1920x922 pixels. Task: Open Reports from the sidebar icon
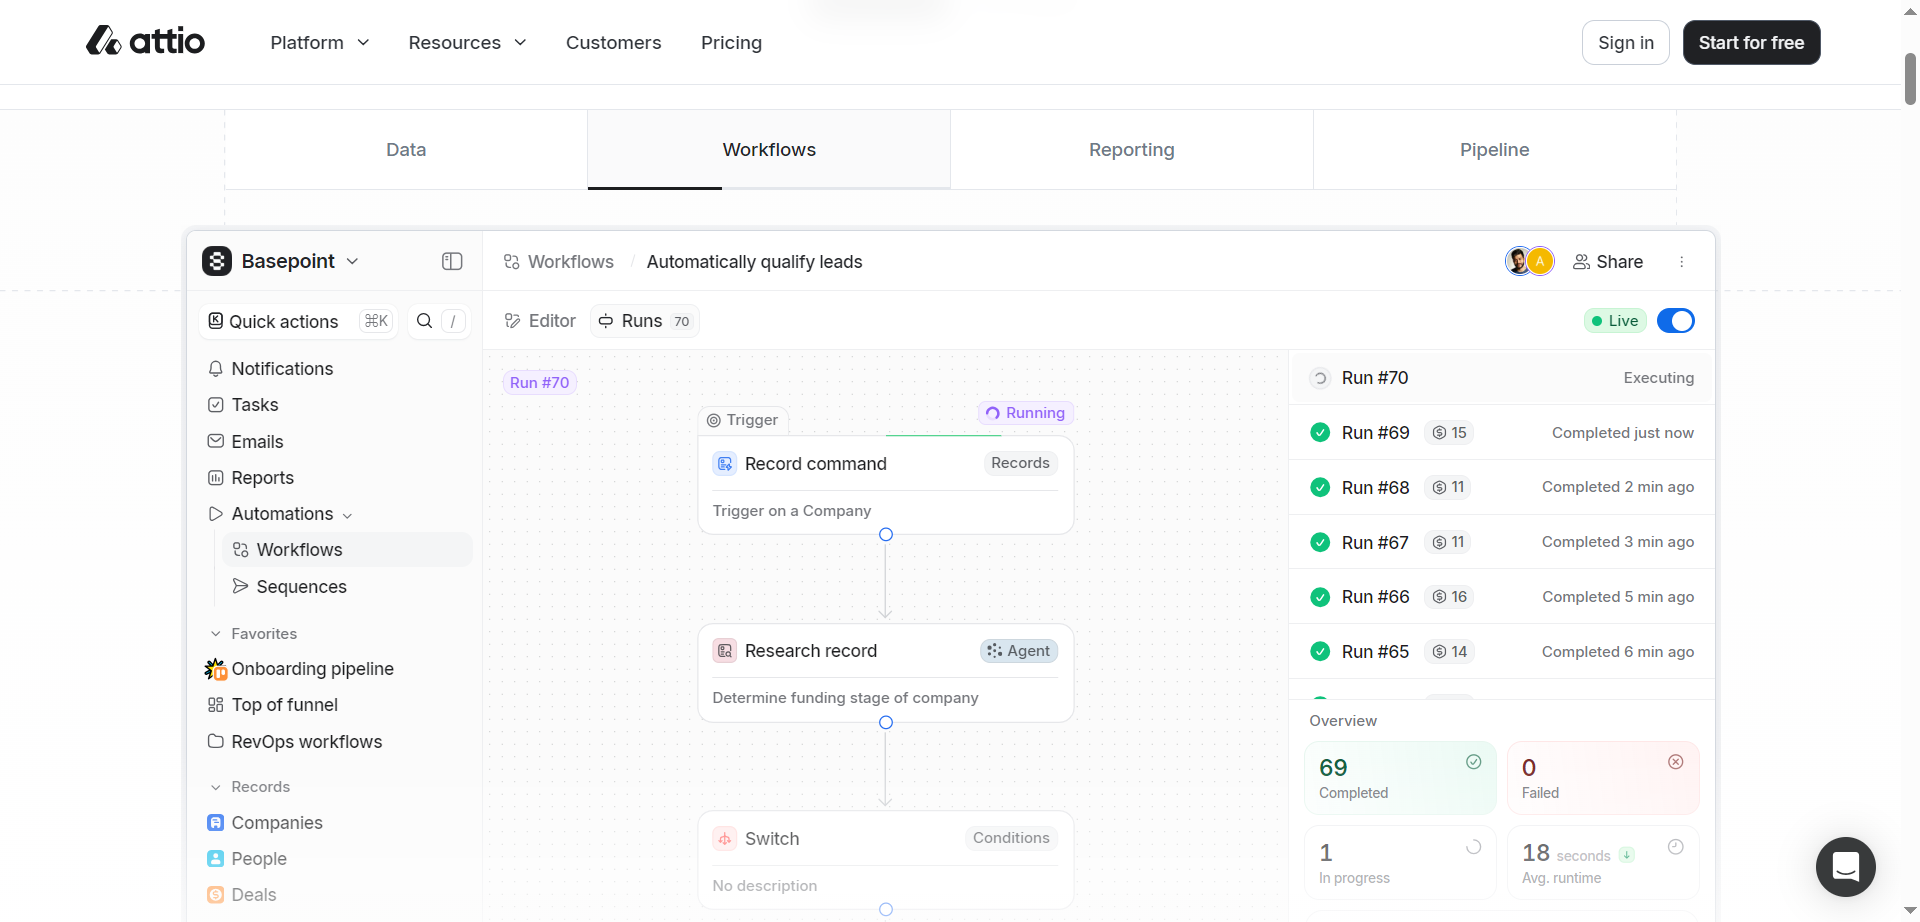215,477
